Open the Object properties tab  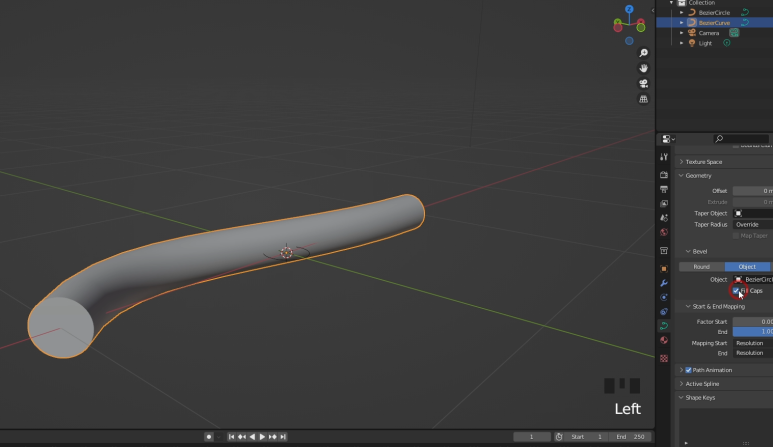664,269
